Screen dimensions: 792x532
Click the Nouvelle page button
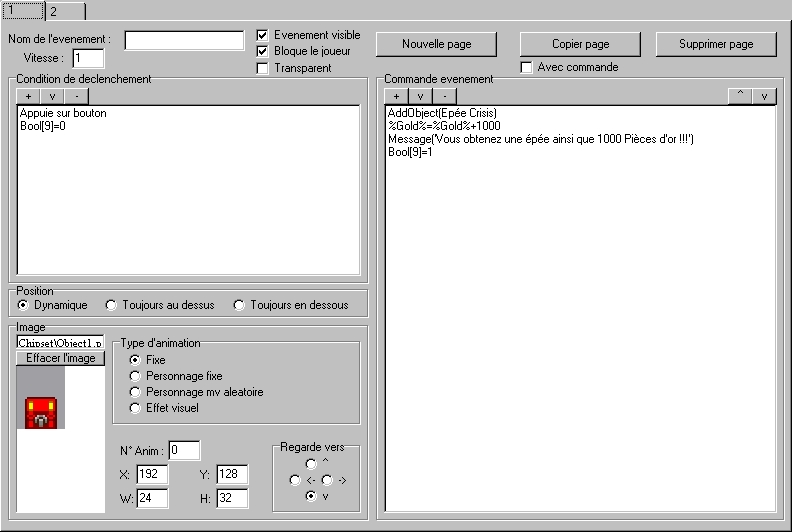[x=436, y=45]
